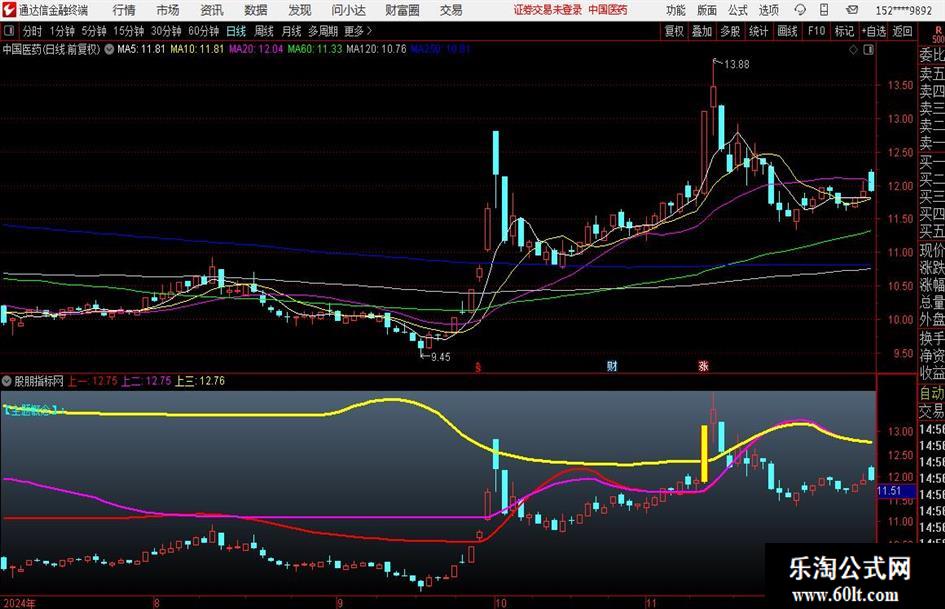Click the 标记 mark button
The height and width of the screenshot is (609, 945).
844,31
